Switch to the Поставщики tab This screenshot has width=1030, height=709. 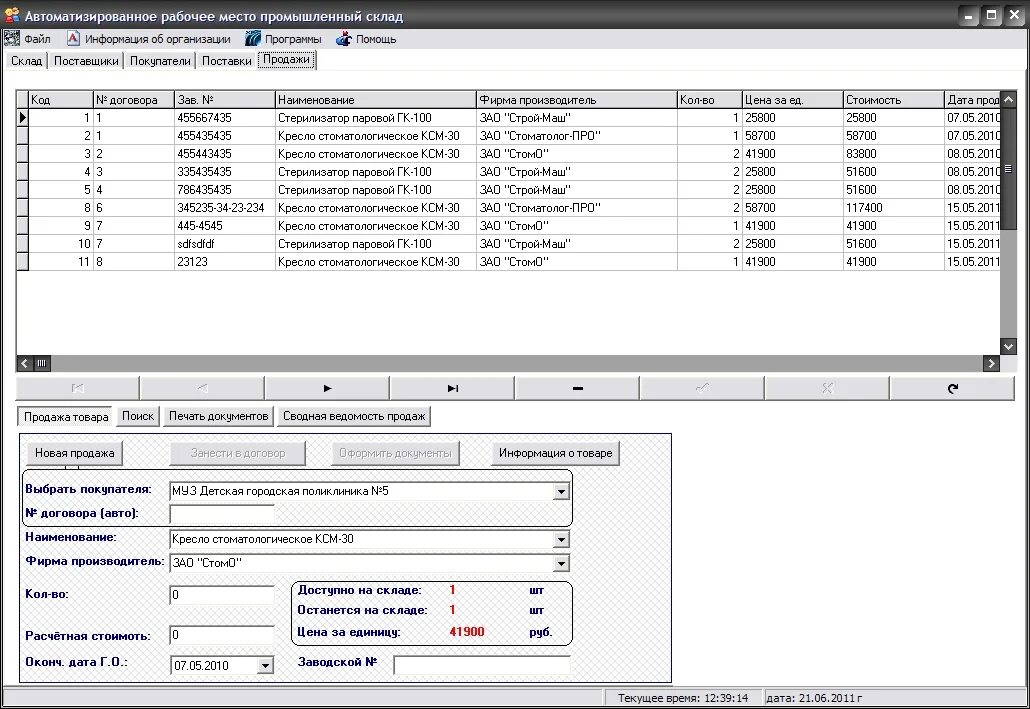click(x=86, y=61)
